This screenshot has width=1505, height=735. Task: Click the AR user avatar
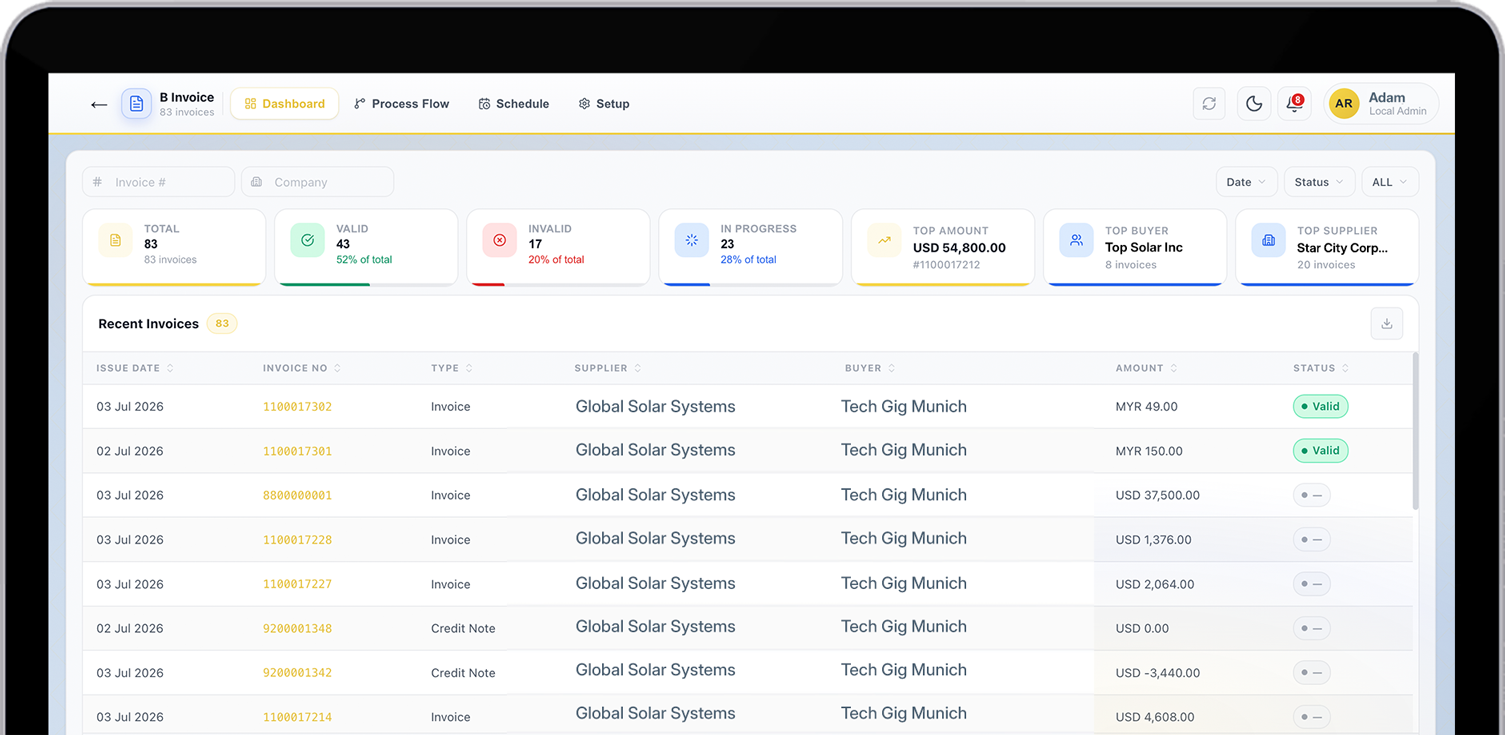tap(1344, 104)
